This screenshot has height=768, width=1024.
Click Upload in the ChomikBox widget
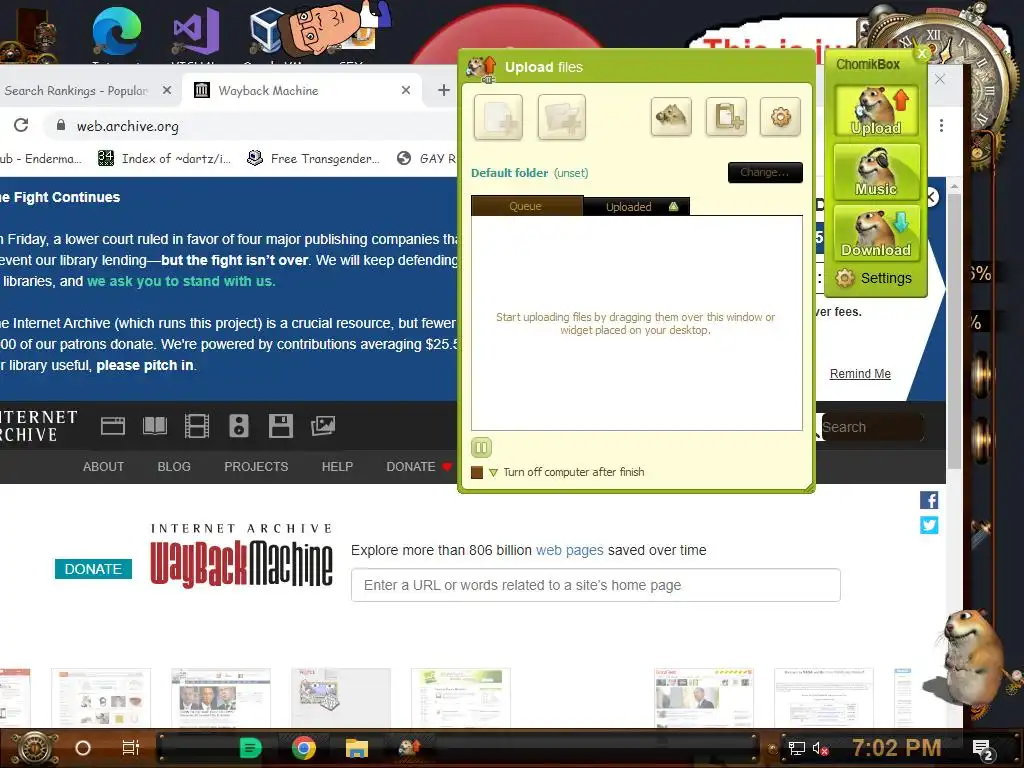click(876, 110)
